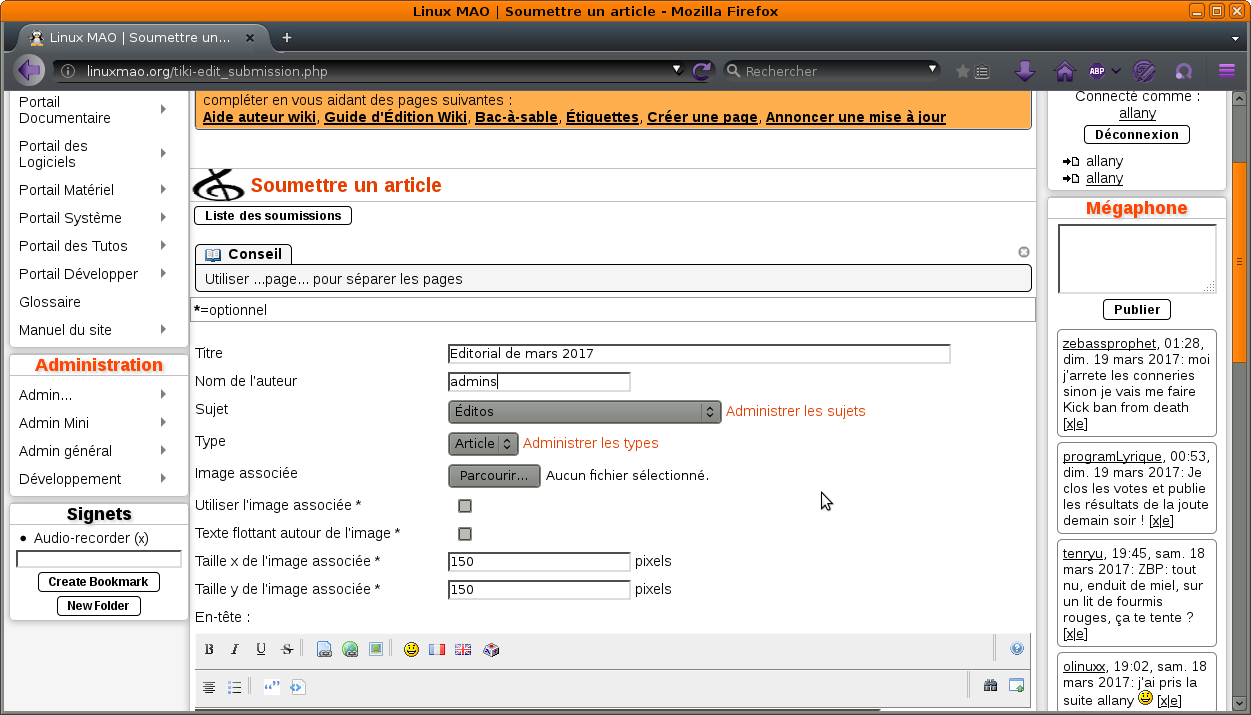
Task: Click the 'Nom de l'auteur' input field
Action: click(x=539, y=382)
